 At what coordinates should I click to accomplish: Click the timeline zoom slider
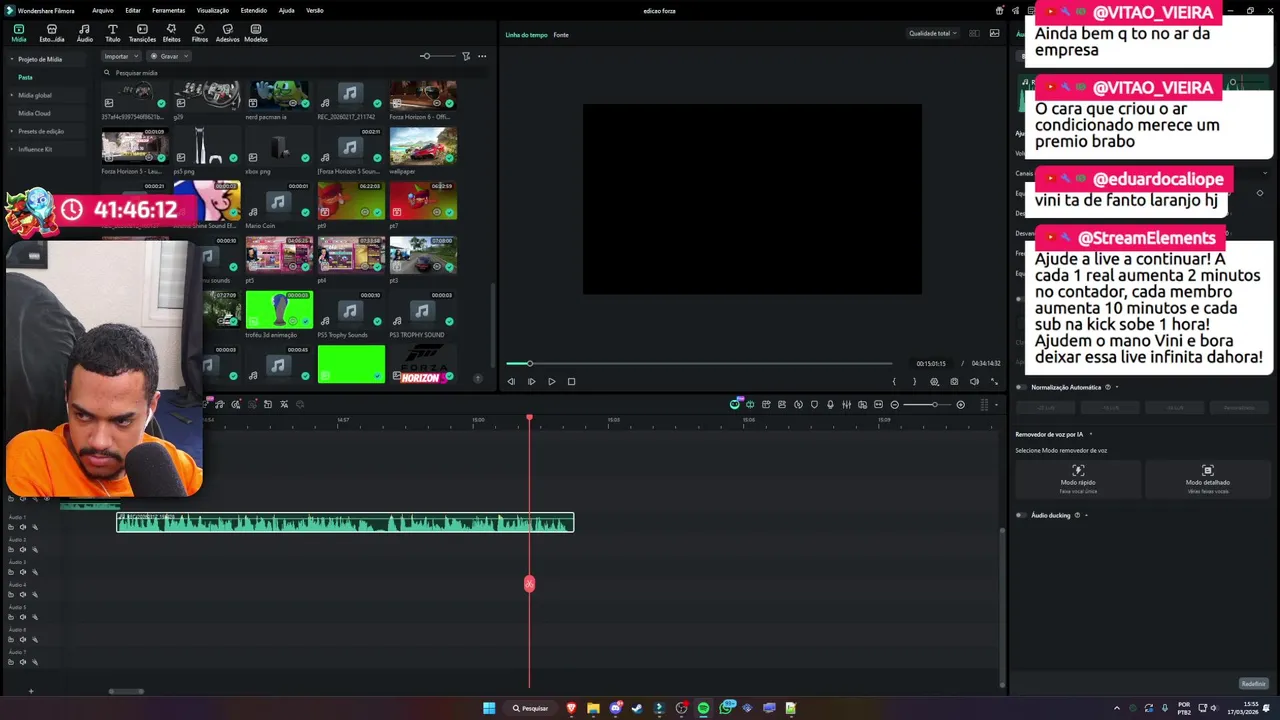point(928,404)
